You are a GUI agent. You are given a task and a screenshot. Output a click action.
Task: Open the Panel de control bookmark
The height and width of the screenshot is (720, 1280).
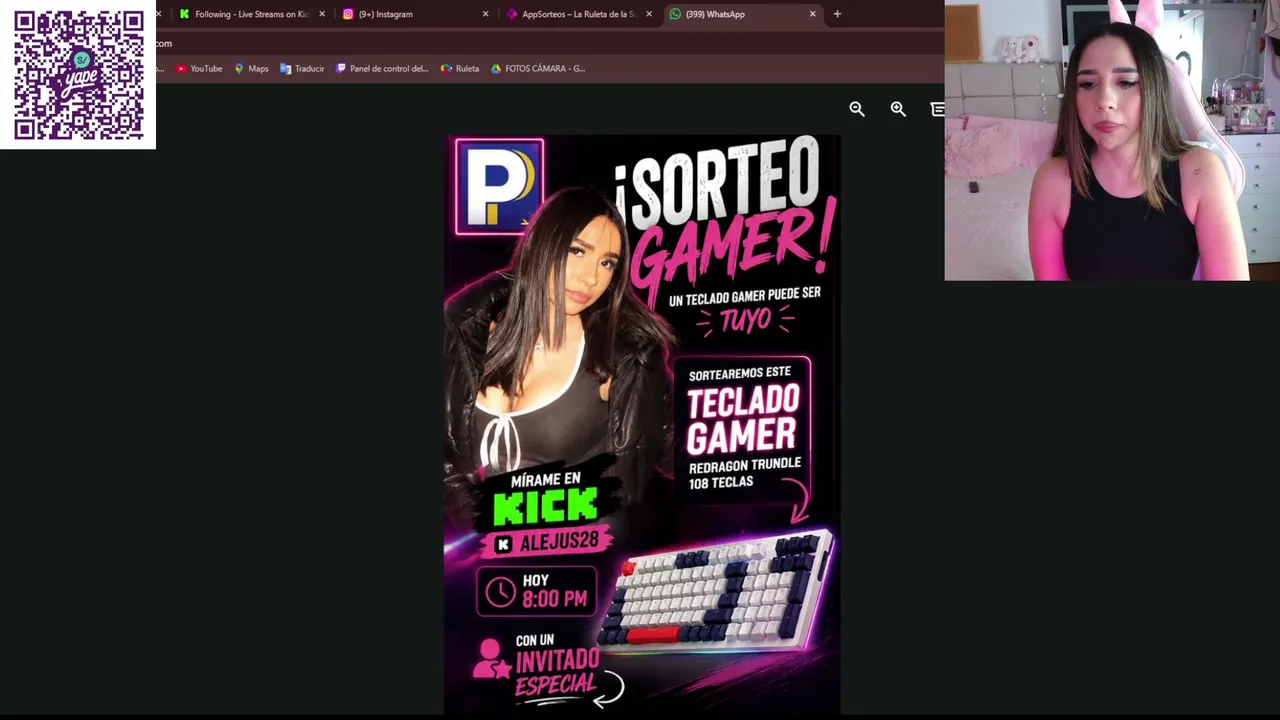click(x=382, y=69)
